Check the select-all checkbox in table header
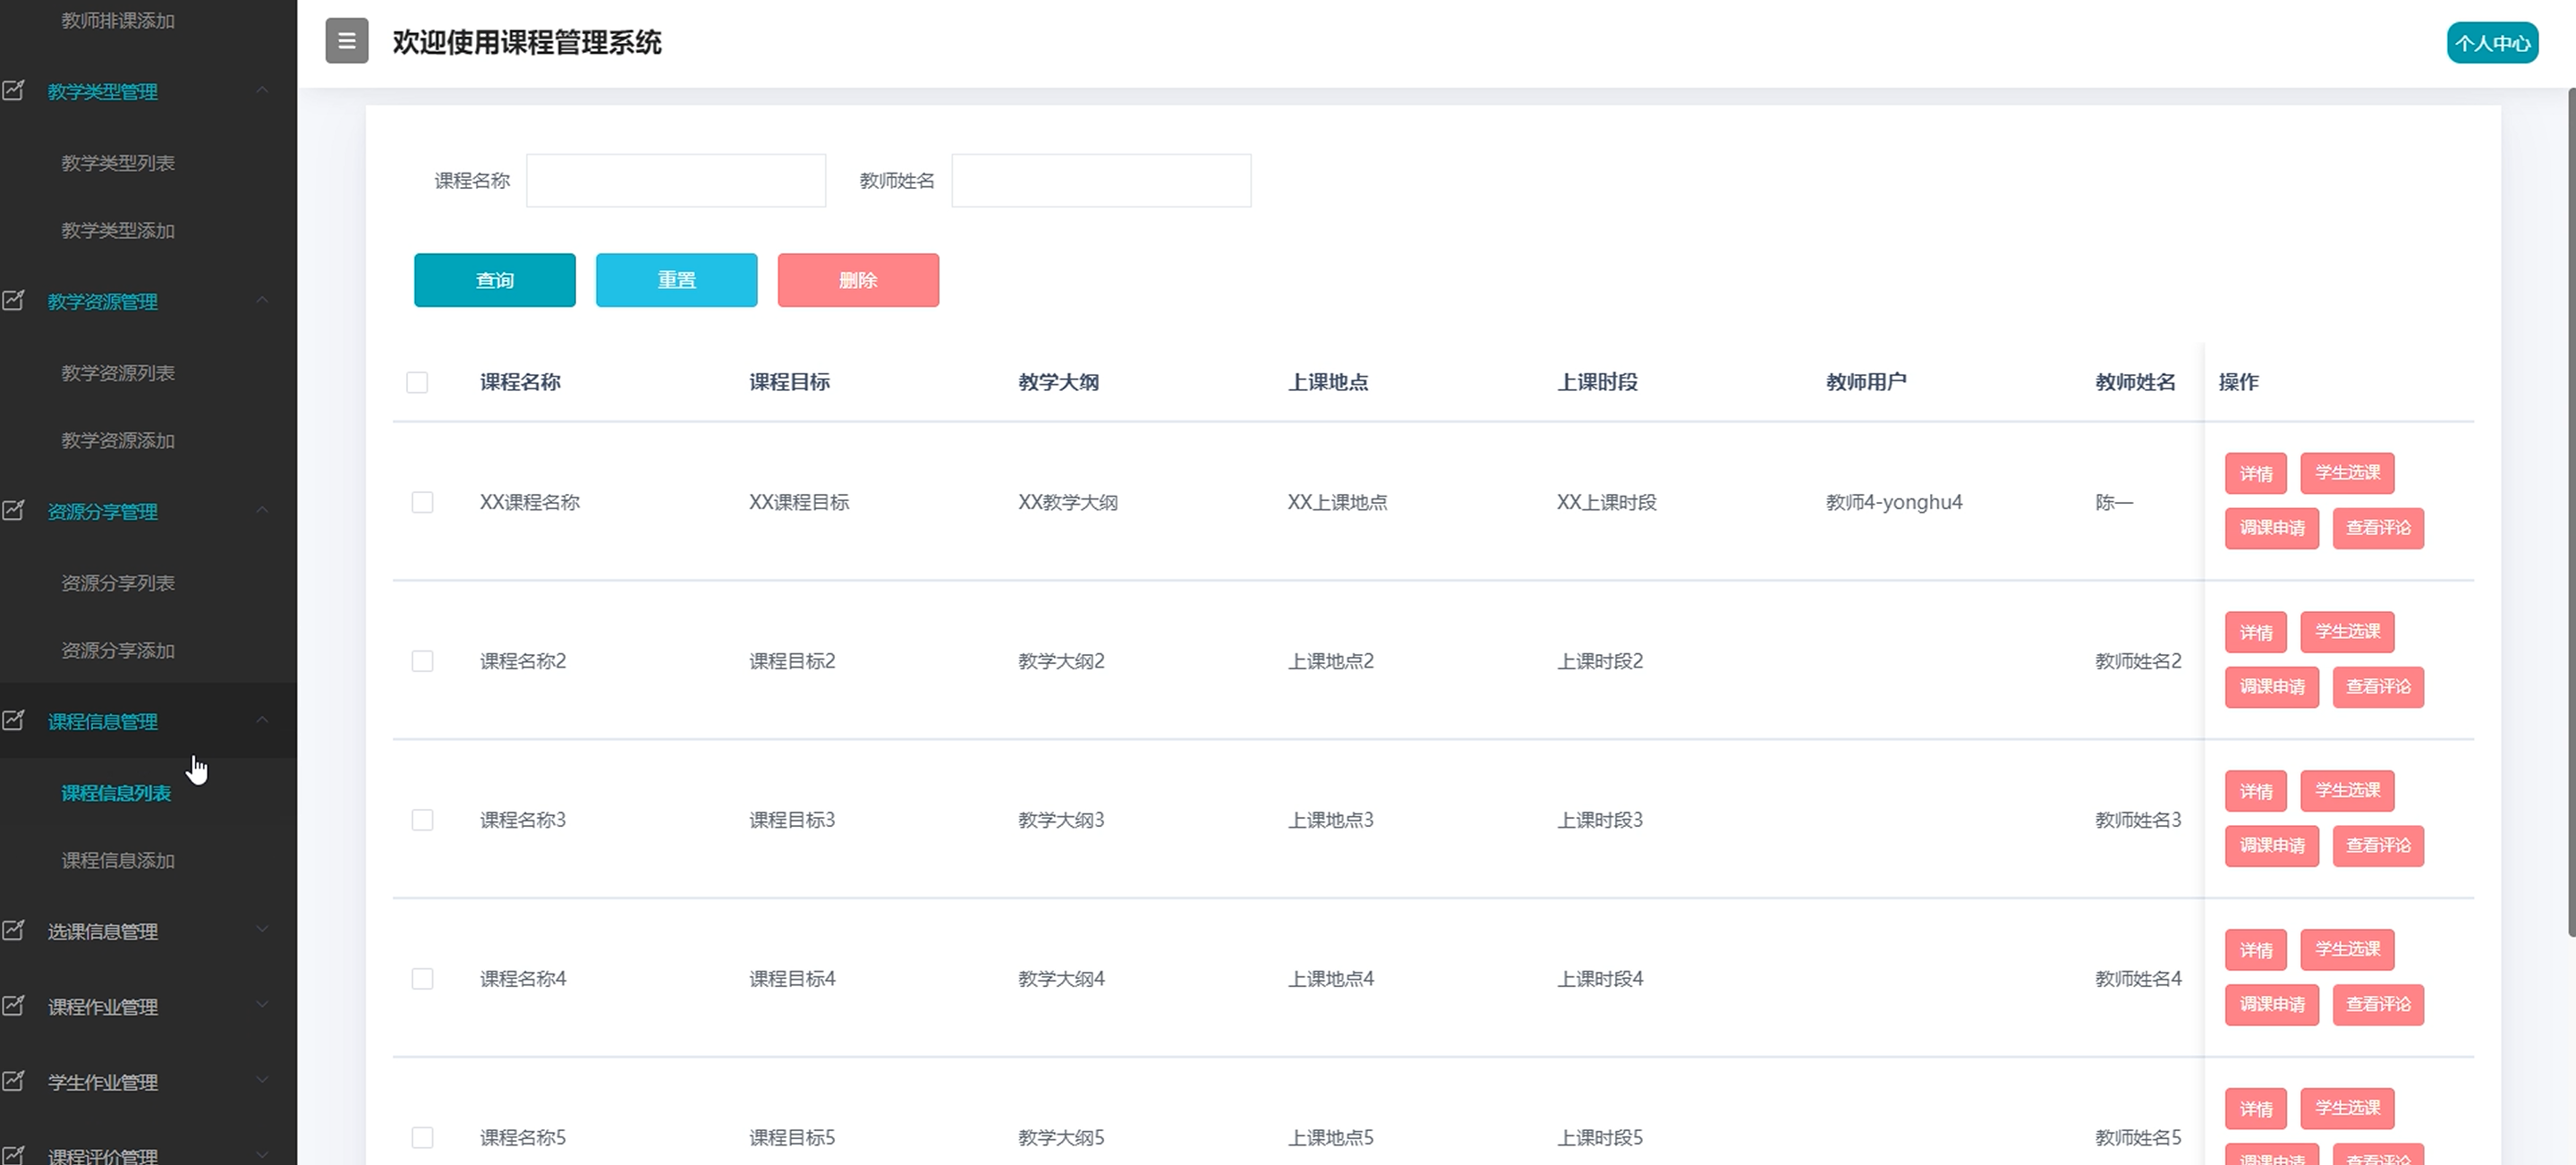The height and width of the screenshot is (1165, 2576). coord(417,382)
